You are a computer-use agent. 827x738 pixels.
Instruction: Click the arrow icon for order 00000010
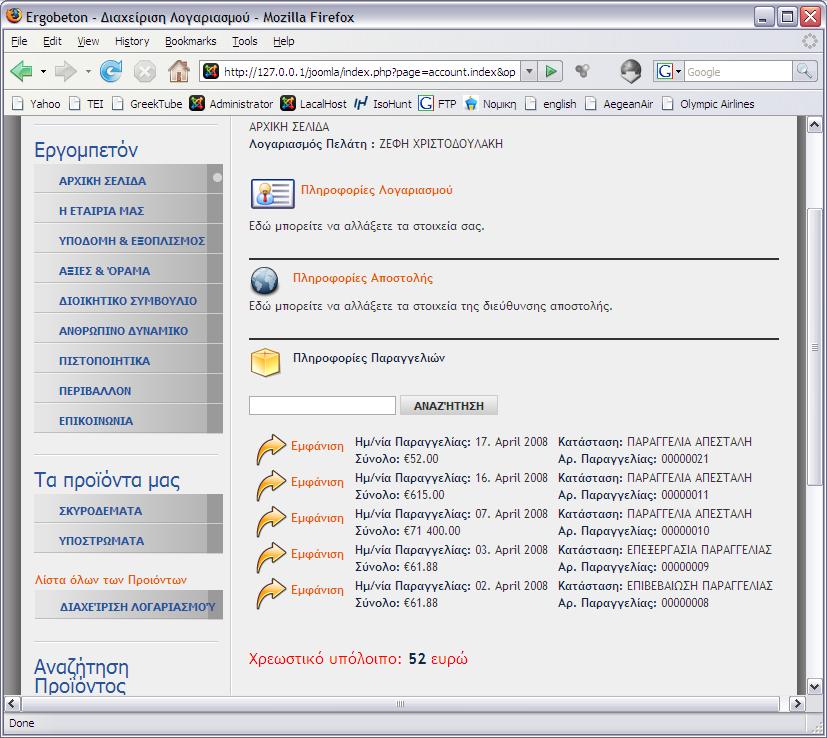pyautogui.click(x=271, y=521)
